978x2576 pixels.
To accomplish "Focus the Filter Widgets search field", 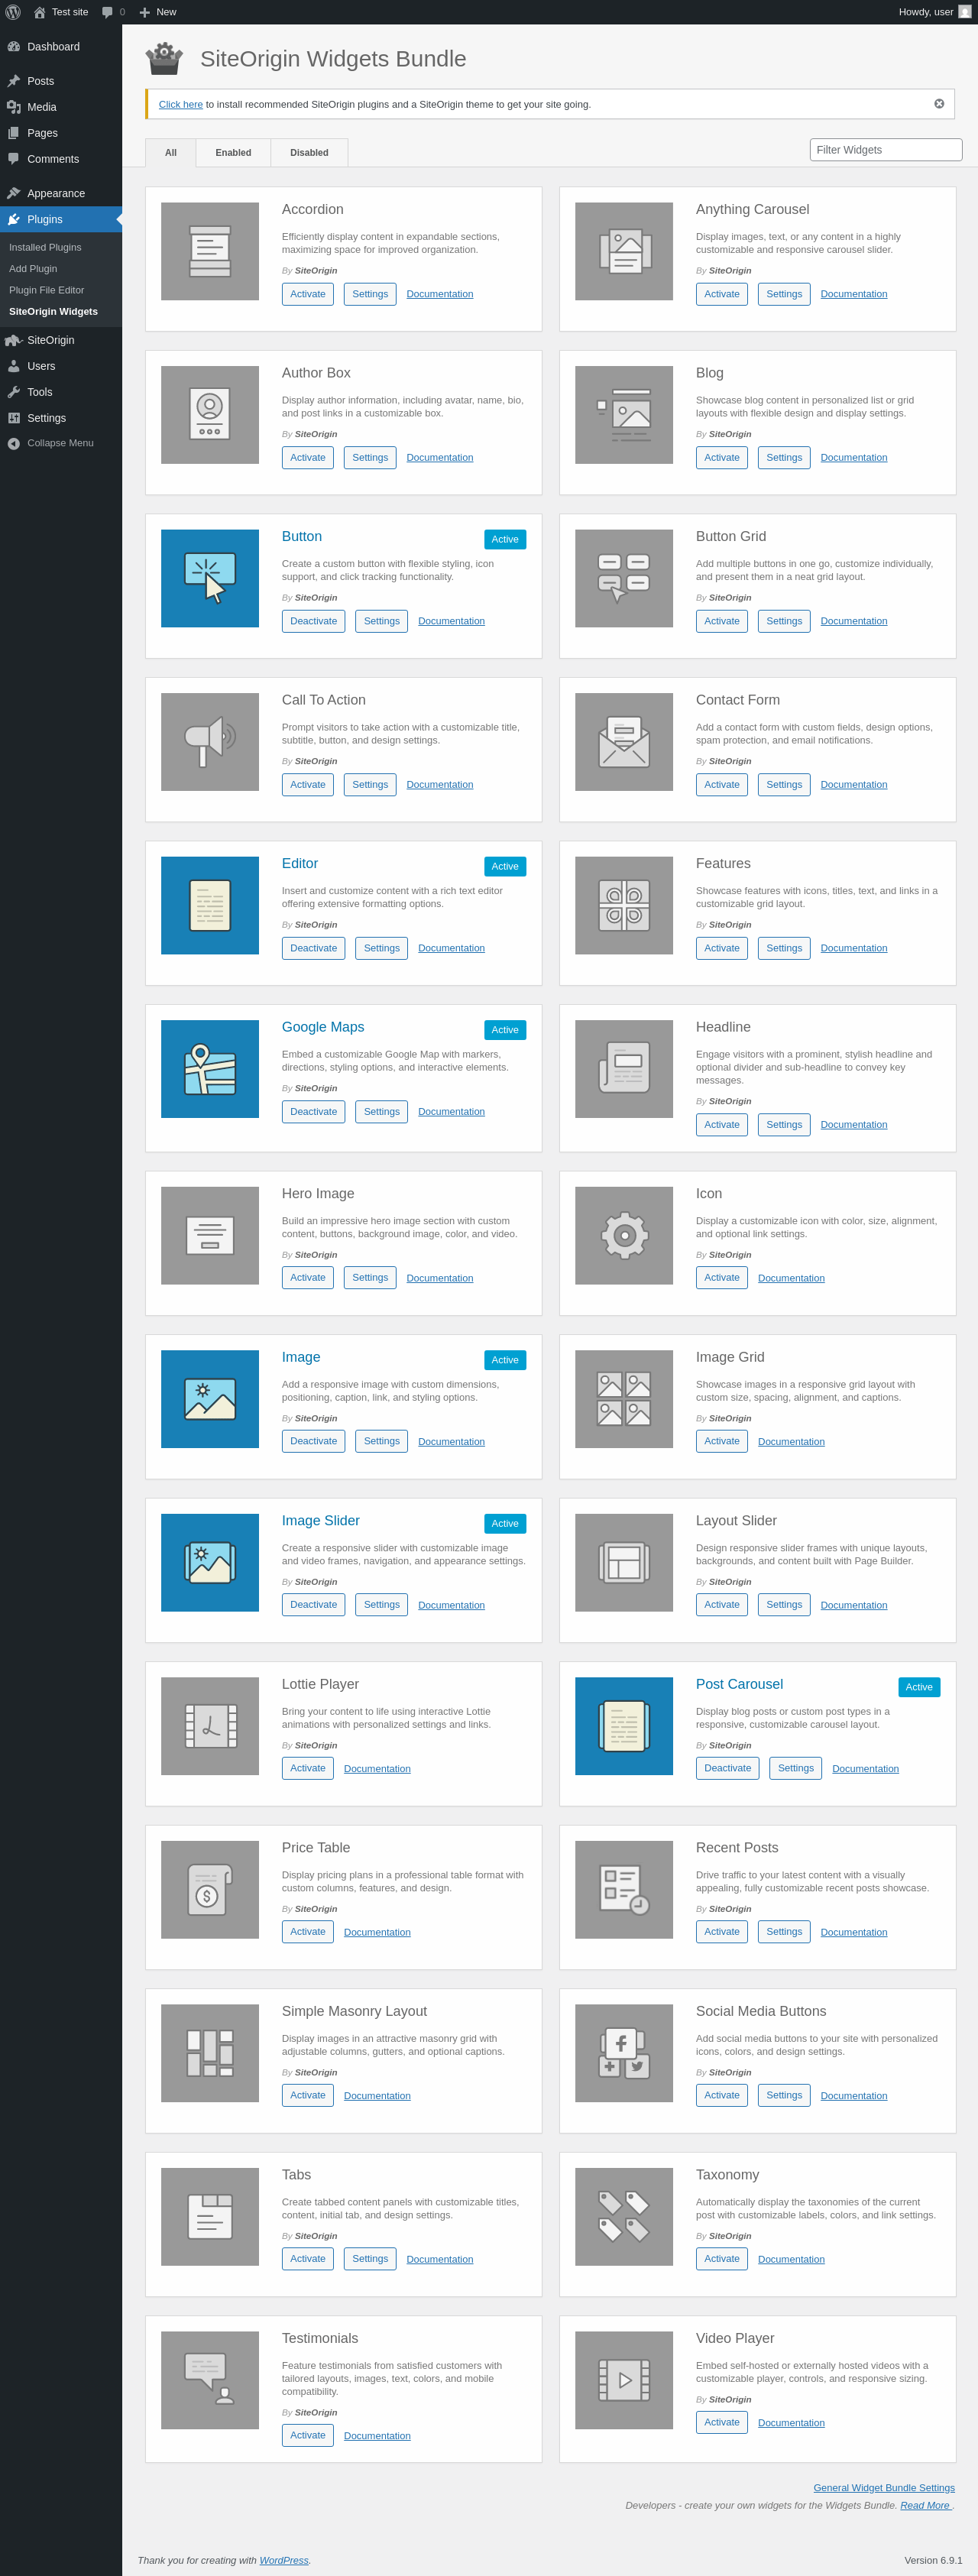I will (x=886, y=150).
